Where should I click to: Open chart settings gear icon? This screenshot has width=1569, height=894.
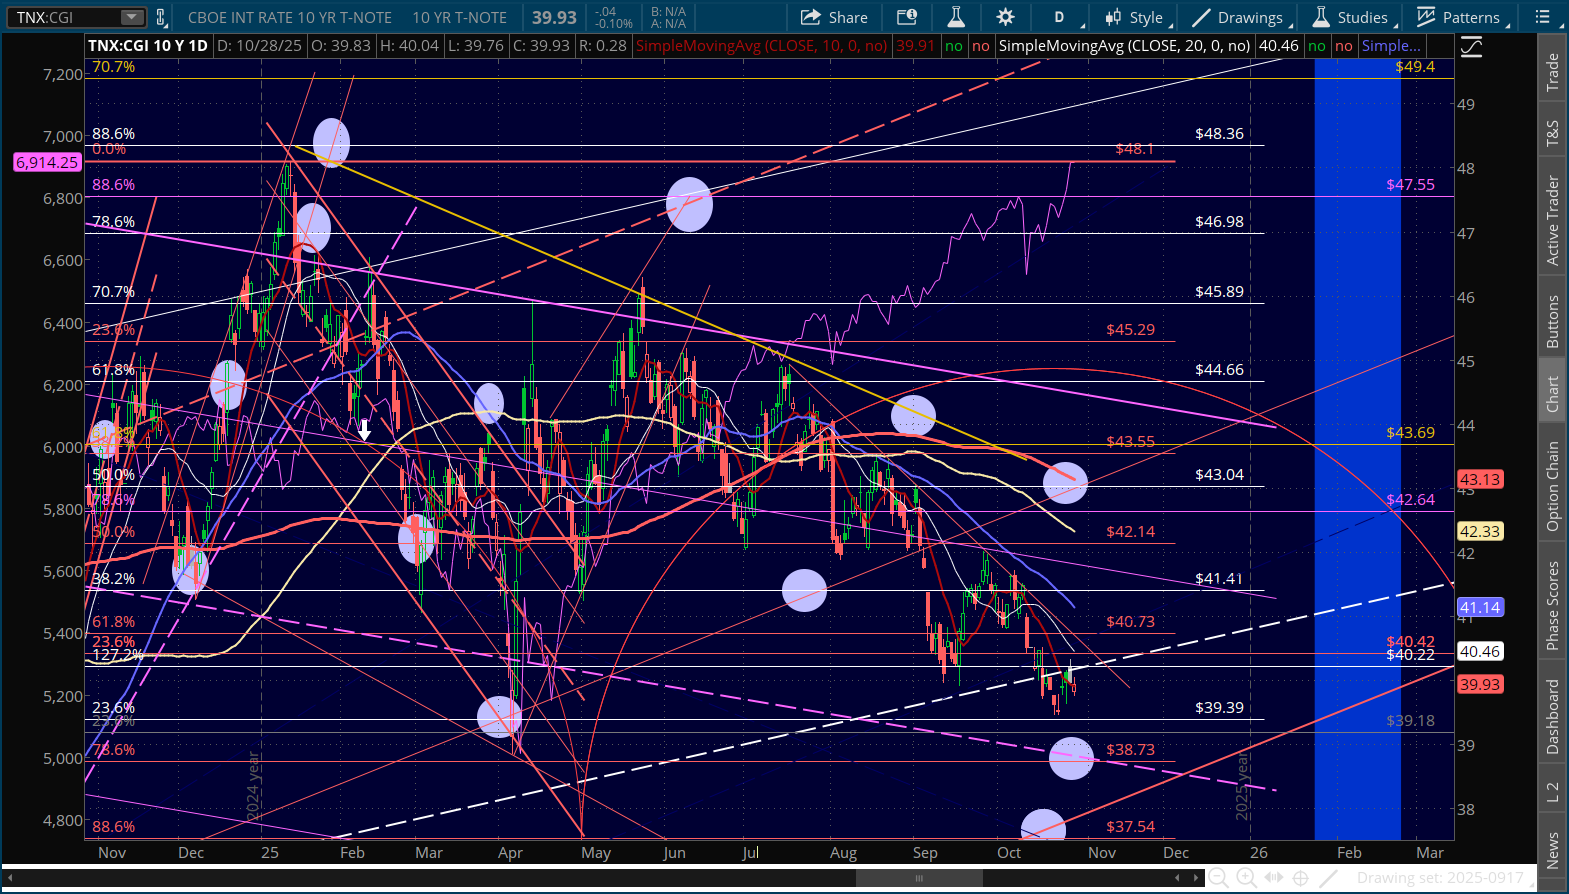1005,17
